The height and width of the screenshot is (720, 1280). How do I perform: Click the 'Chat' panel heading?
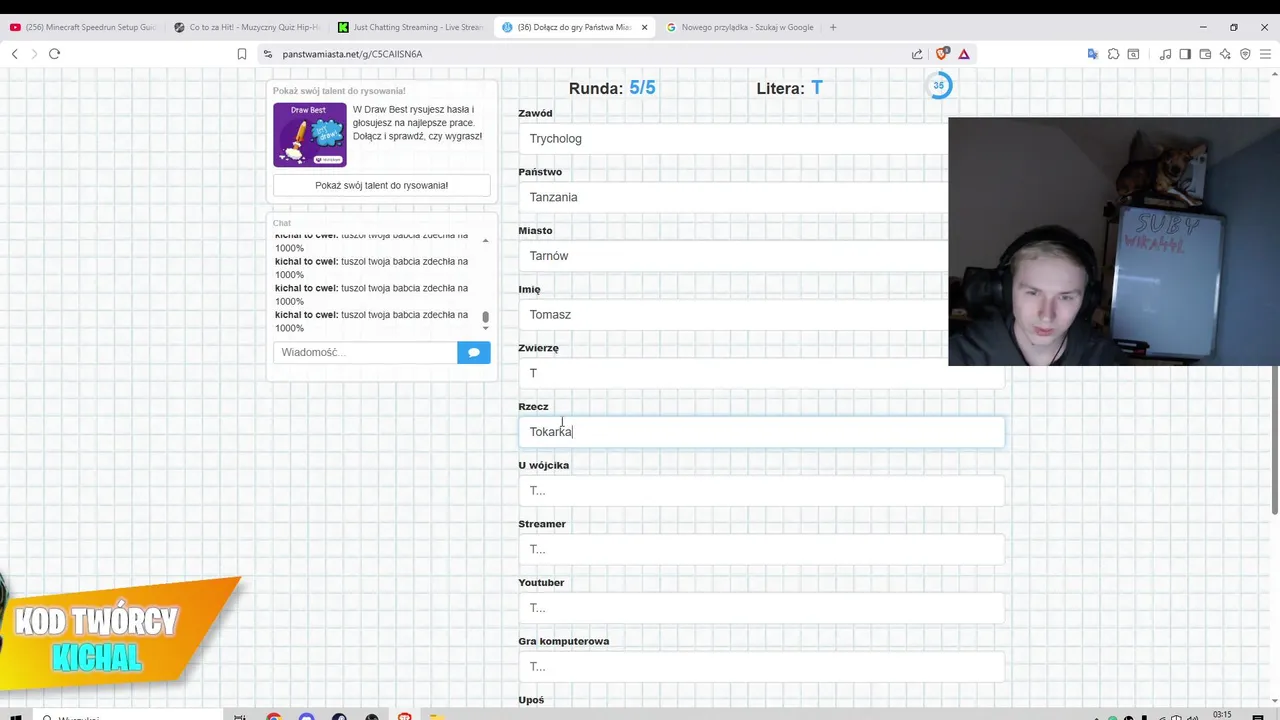[x=282, y=223]
